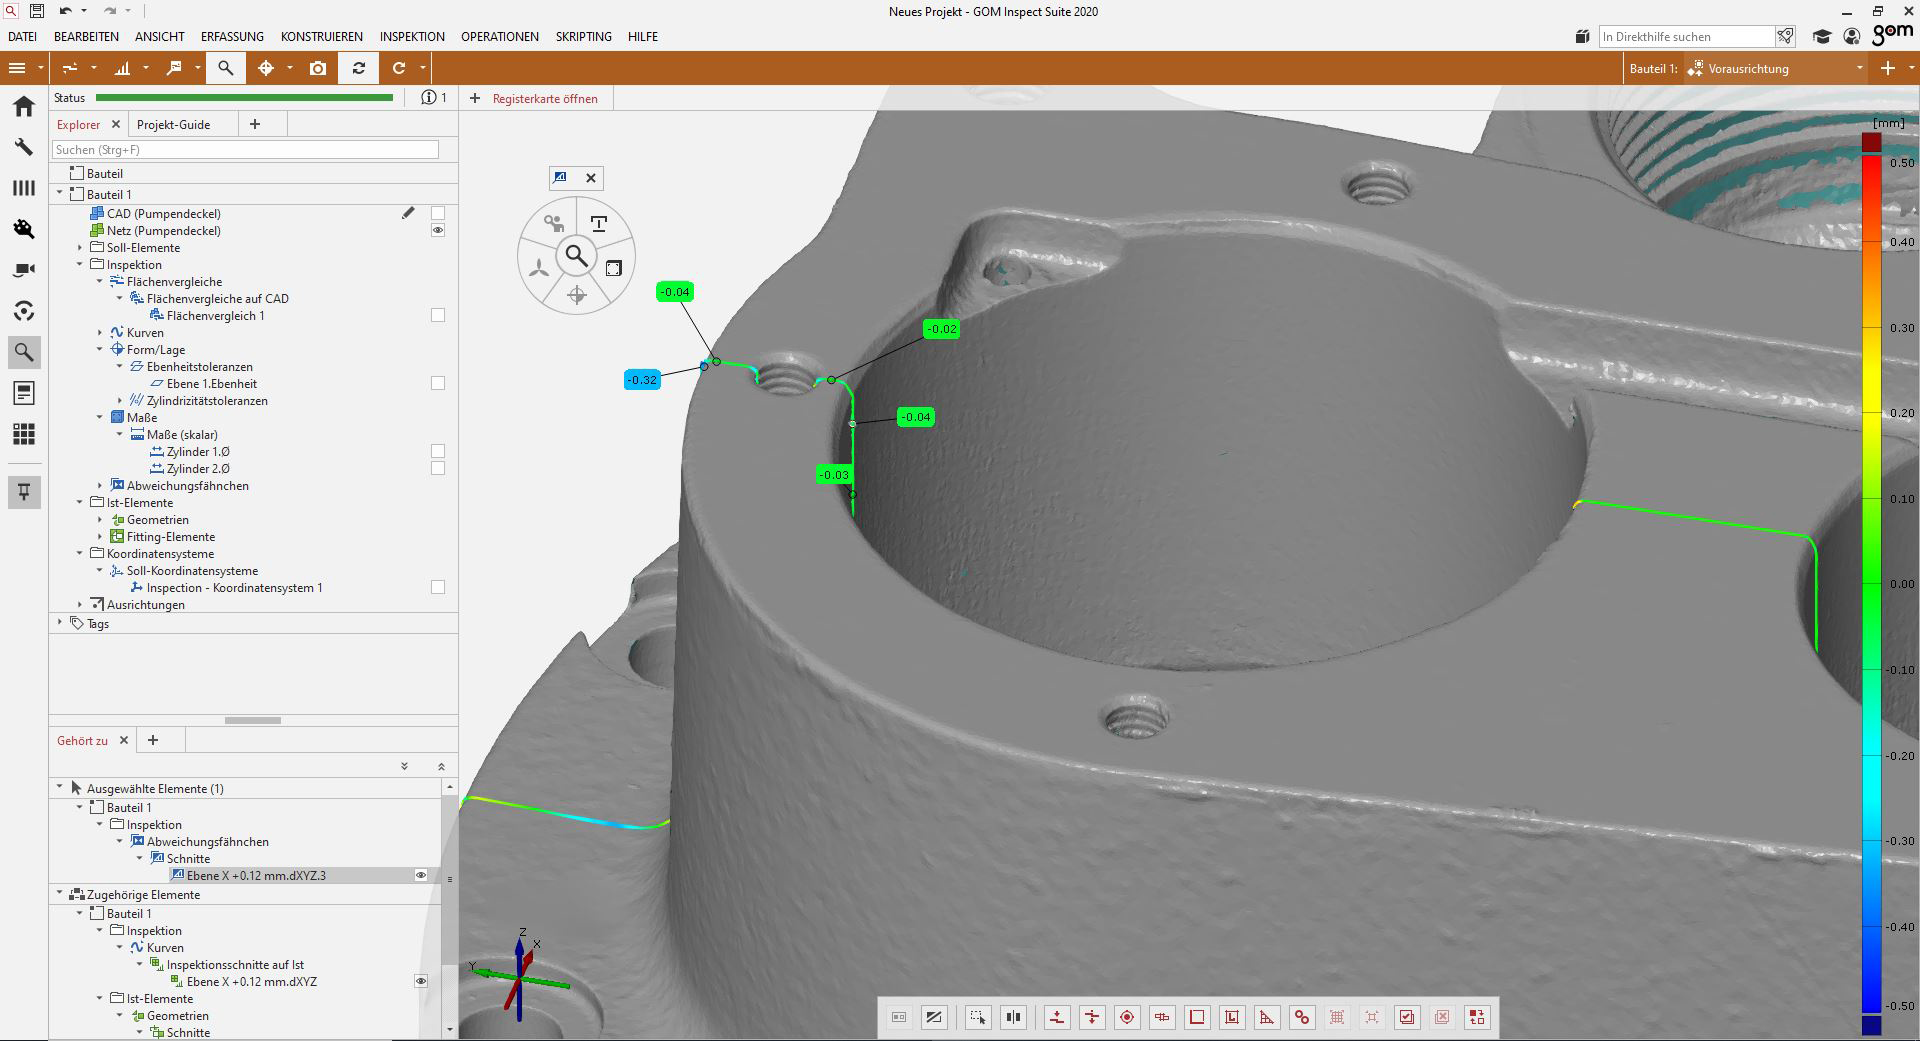1920x1041 pixels.
Task: Click the green Status progress bar
Action: click(x=245, y=97)
